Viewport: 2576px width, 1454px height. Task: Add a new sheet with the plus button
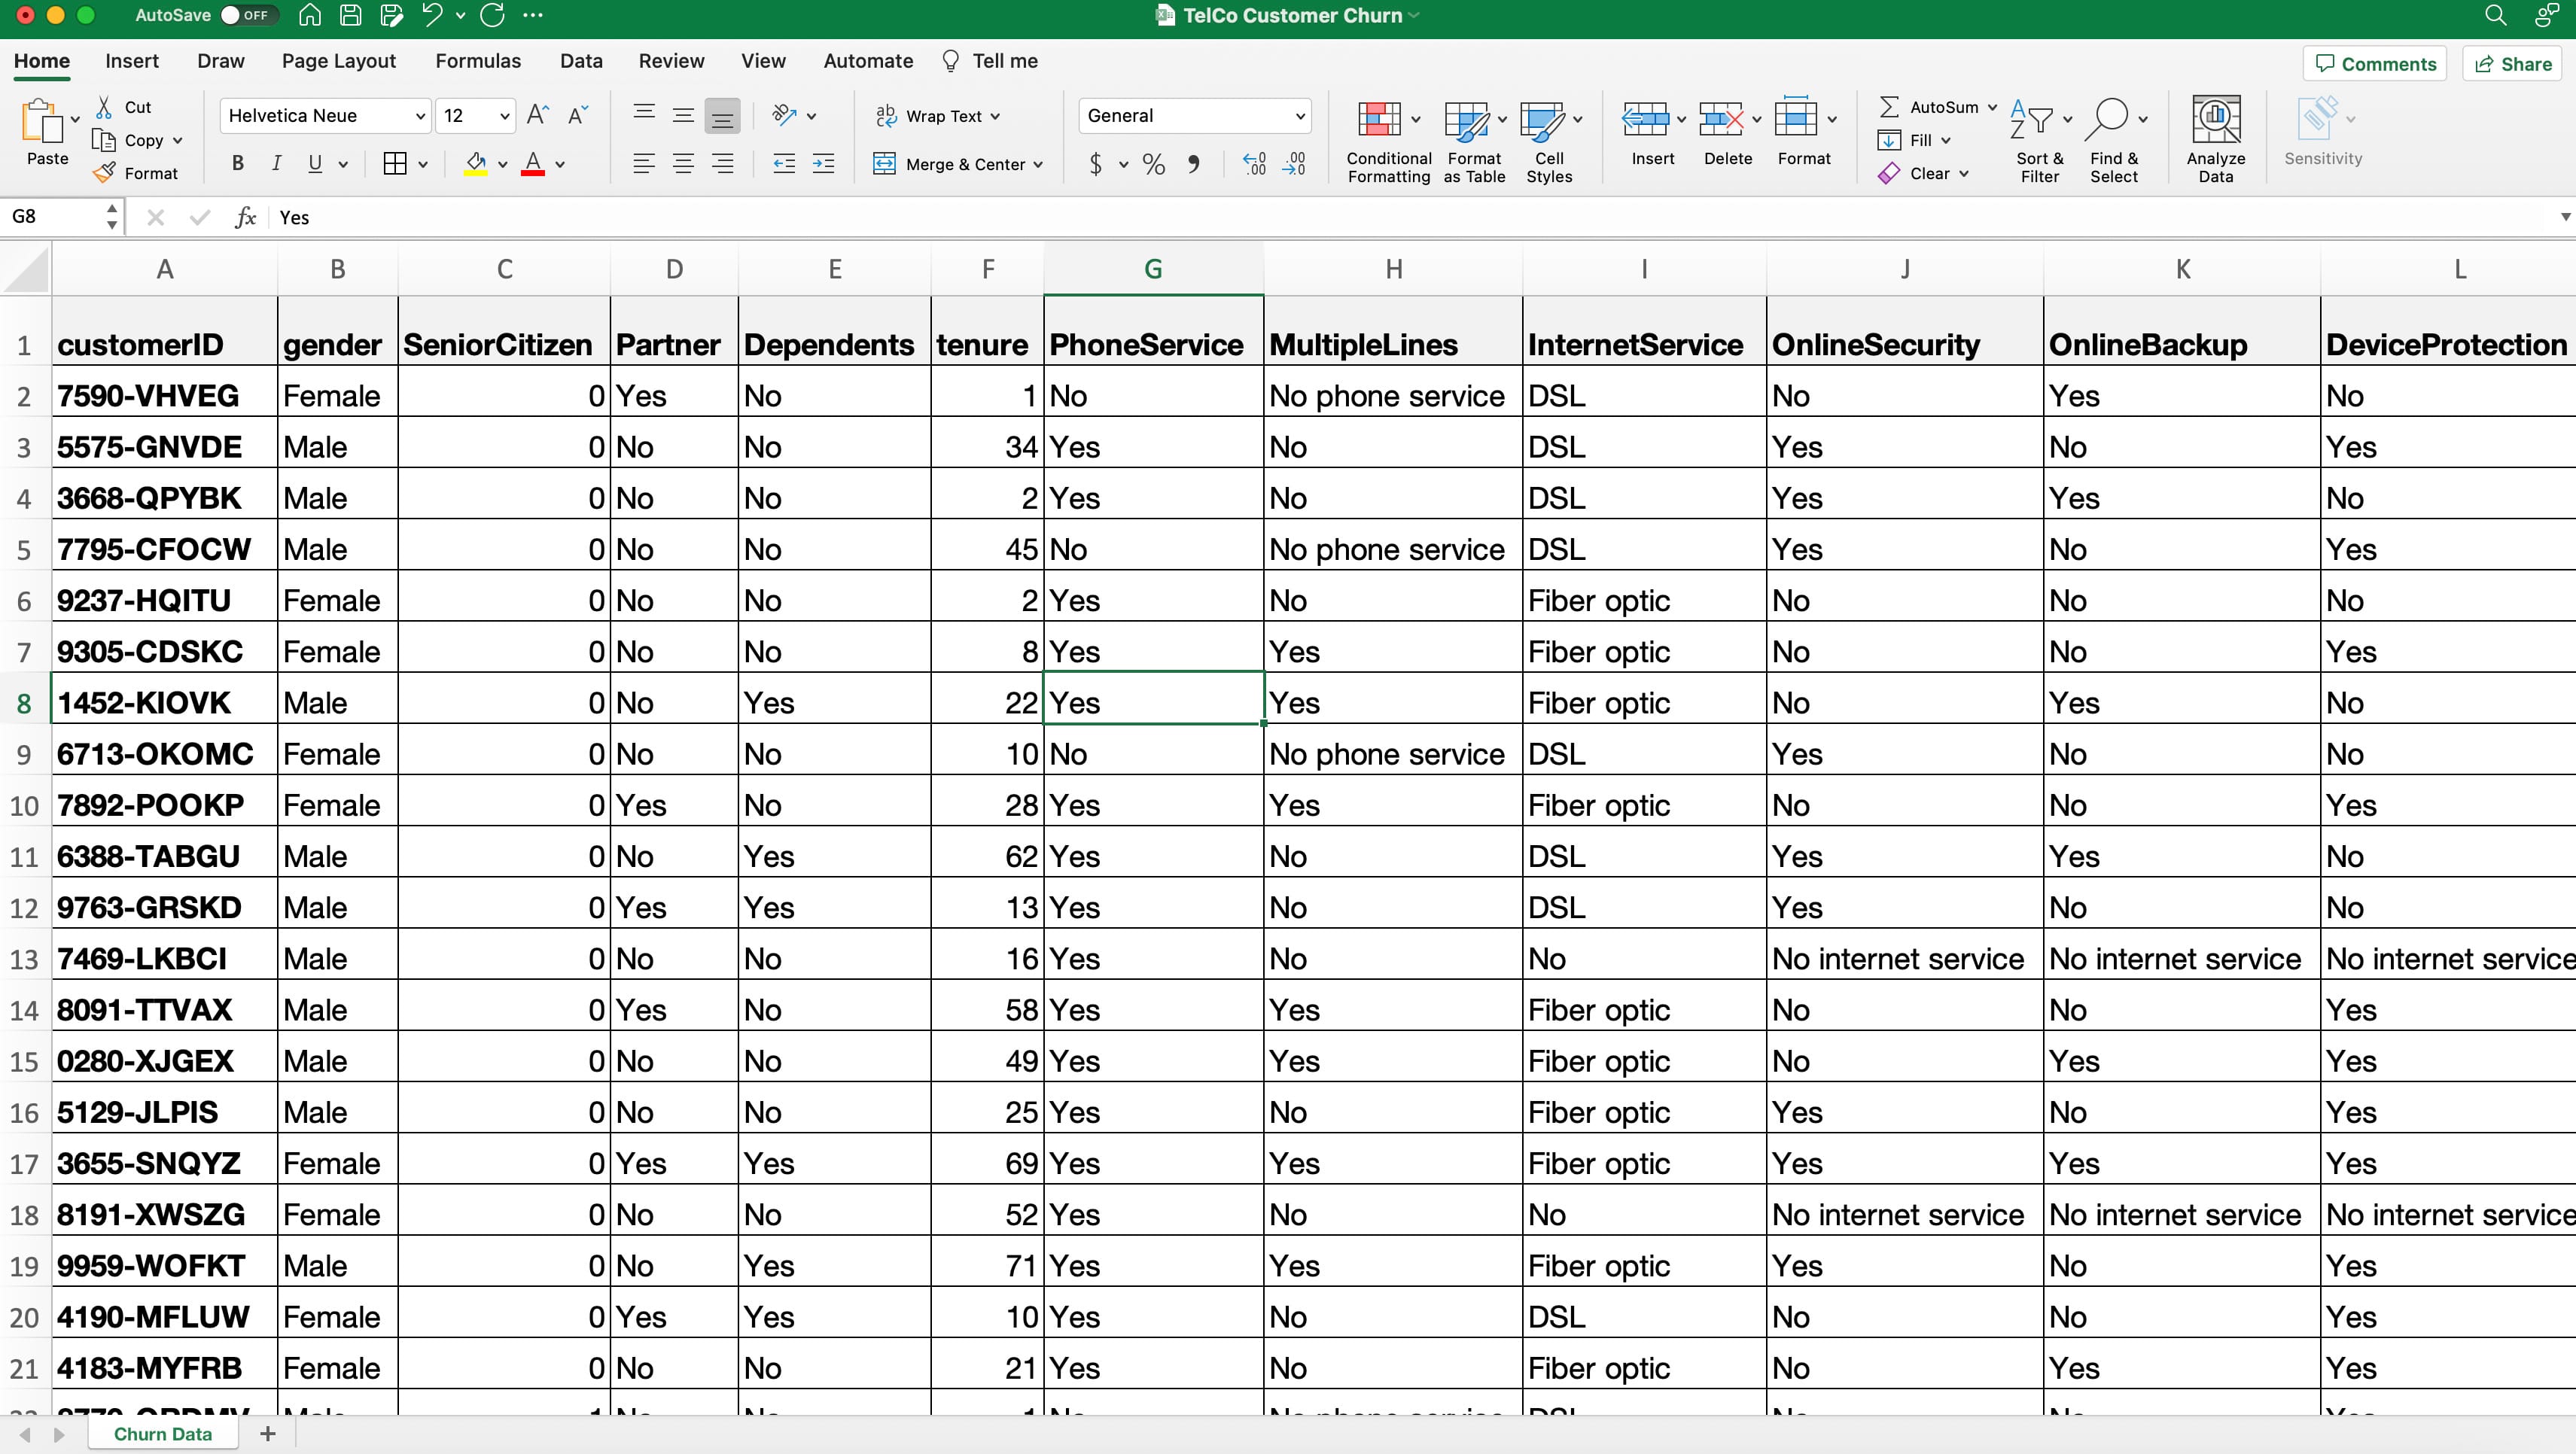tap(267, 1434)
